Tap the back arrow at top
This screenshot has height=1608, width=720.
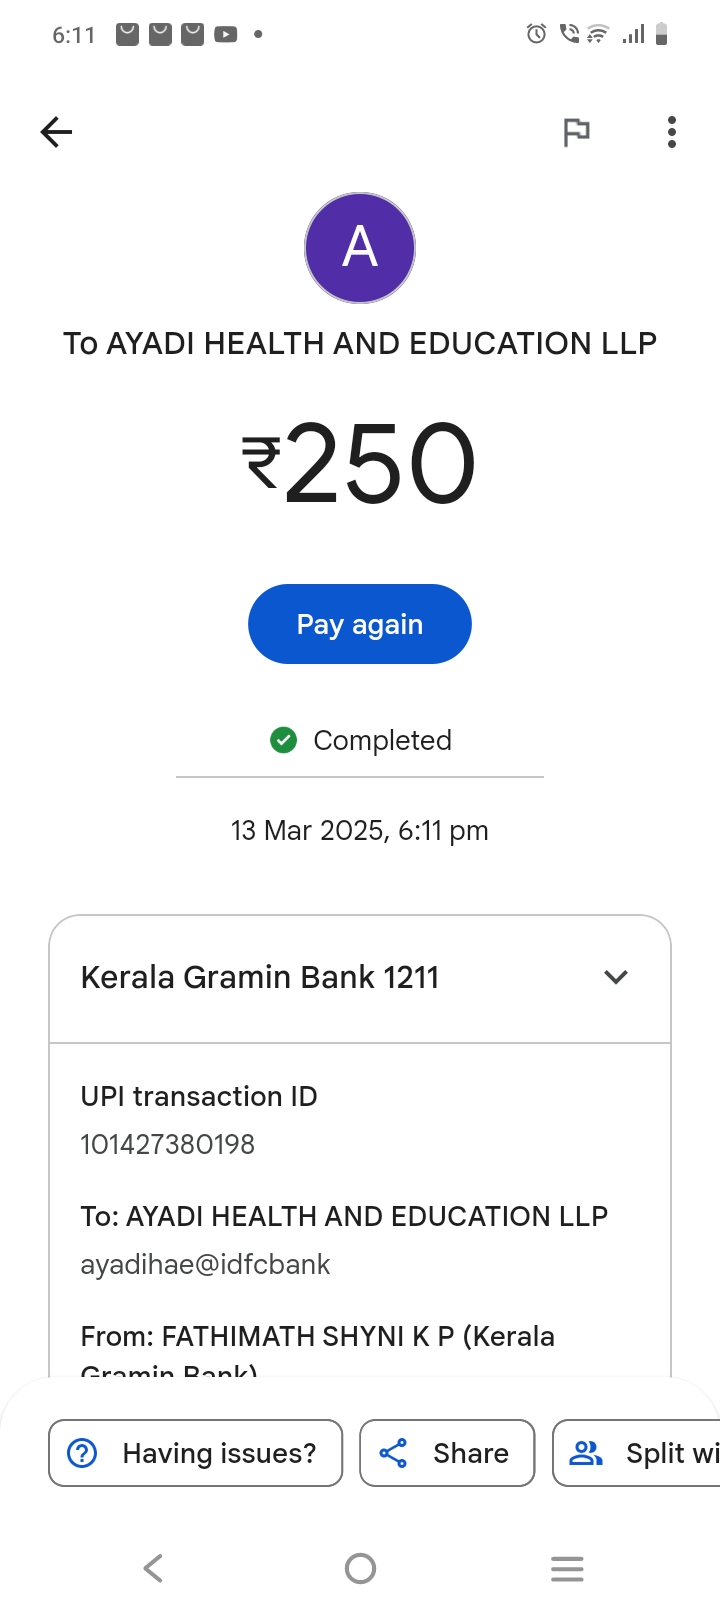pyautogui.click(x=57, y=132)
